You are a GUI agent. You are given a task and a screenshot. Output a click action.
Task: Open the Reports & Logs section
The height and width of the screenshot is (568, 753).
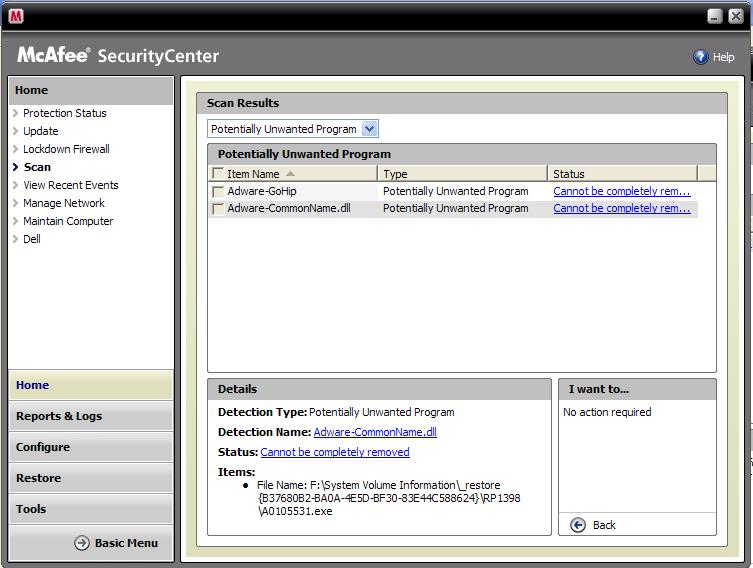click(x=91, y=416)
